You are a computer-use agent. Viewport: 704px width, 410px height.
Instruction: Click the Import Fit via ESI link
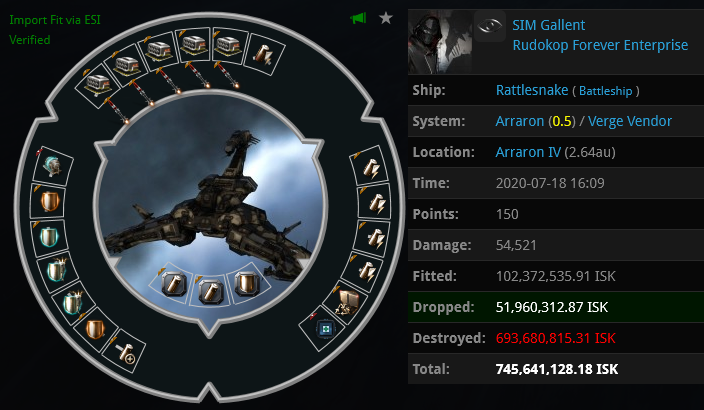55,20
